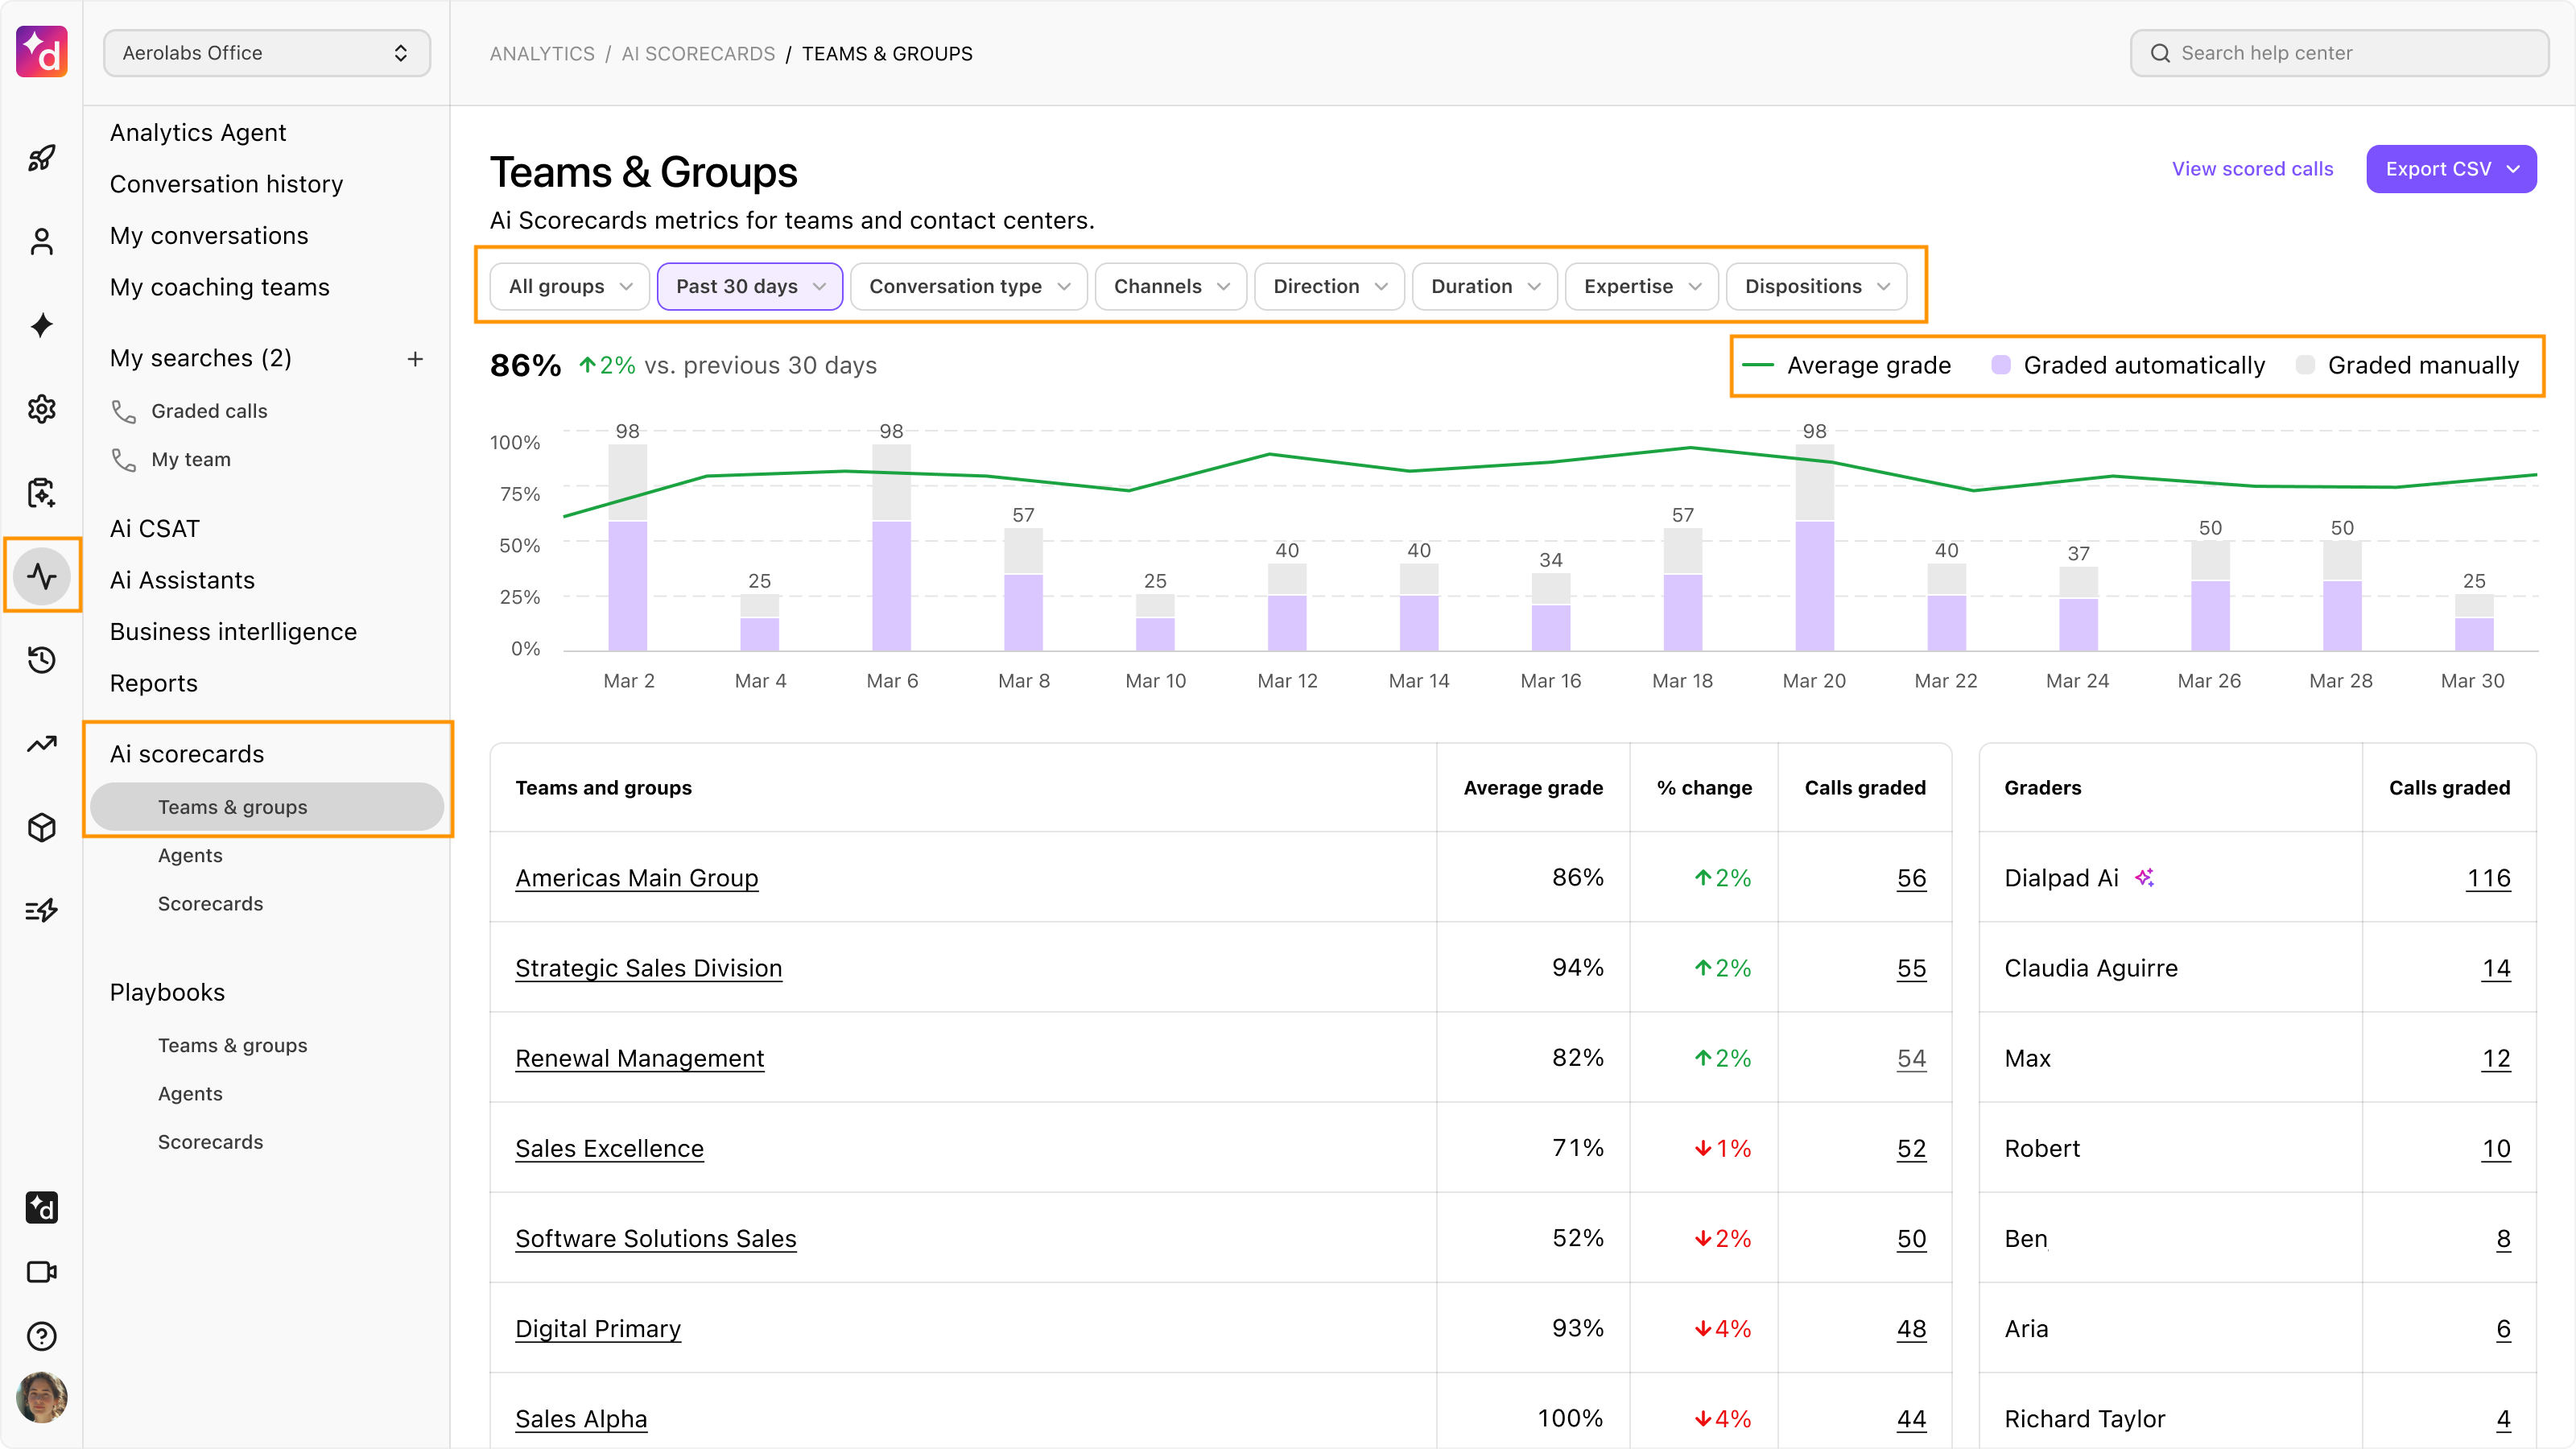
Task: Toggle the Average grade legend line
Action: 1758,365
